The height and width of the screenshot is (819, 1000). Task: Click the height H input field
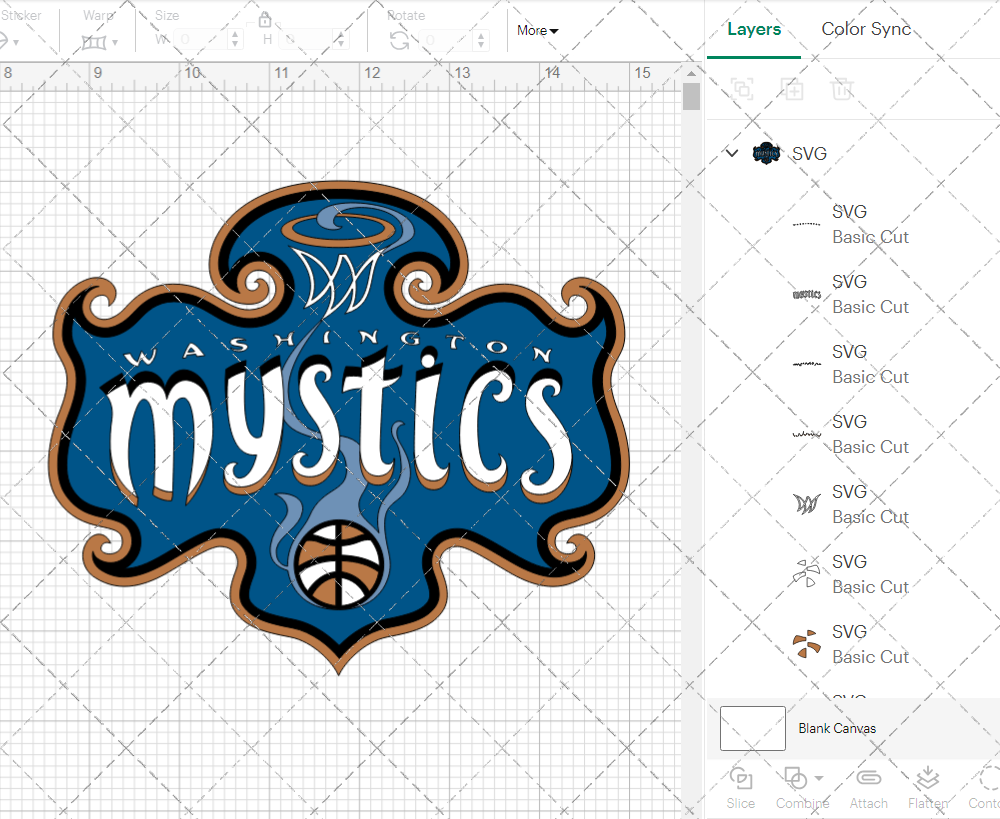(306, 40)
